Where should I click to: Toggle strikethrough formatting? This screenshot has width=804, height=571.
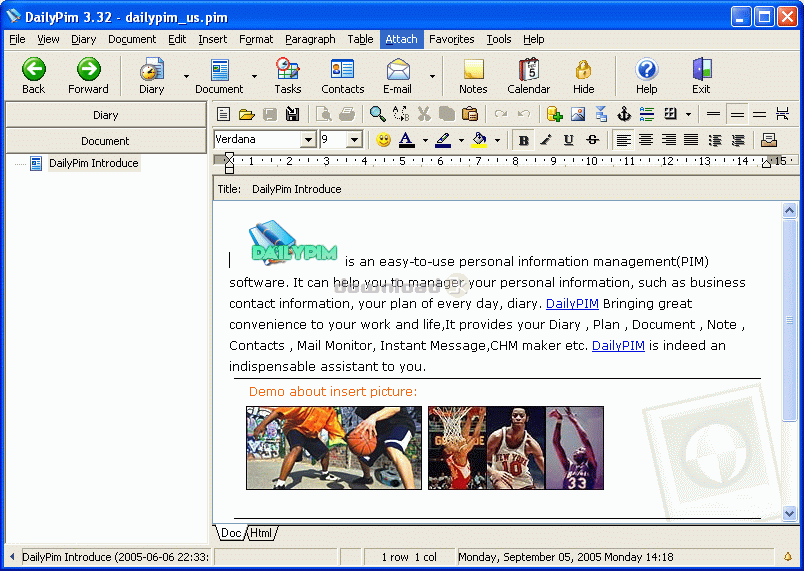pyautogui.click(x=592, y=139)
